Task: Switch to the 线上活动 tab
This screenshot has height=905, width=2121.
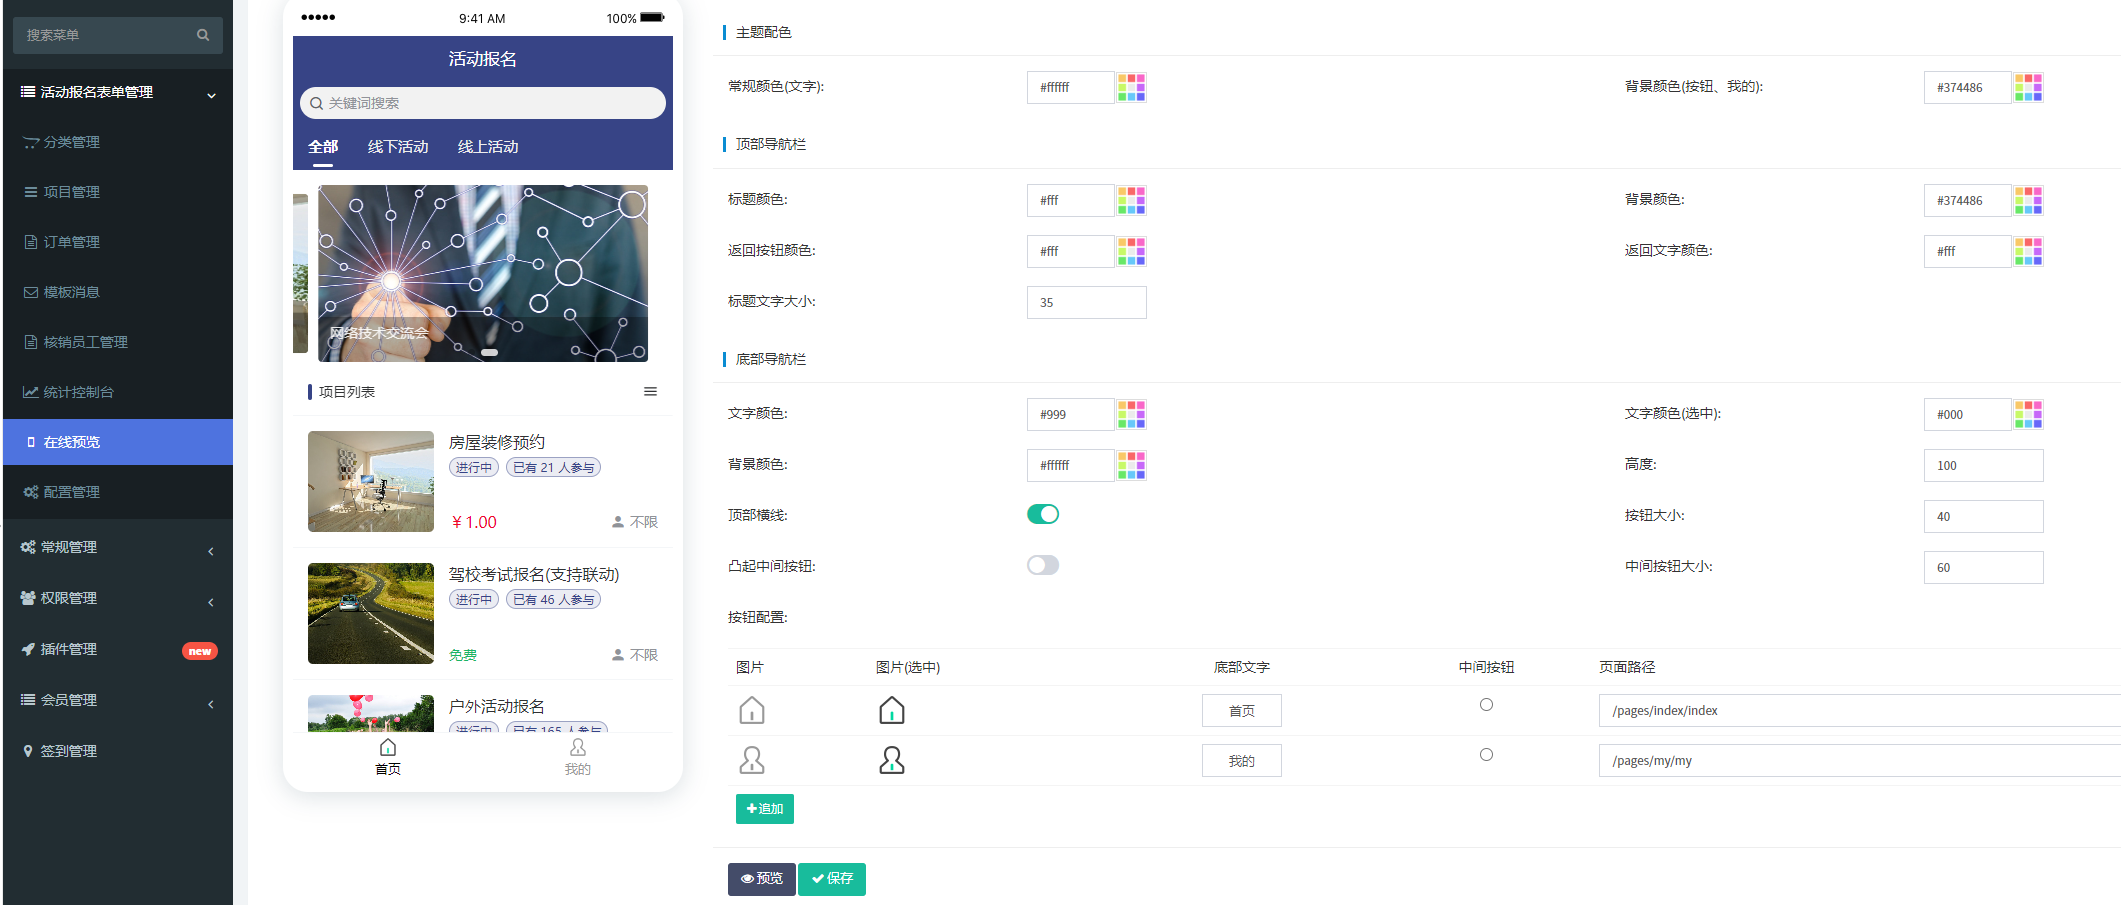Action: click(488, 147)
